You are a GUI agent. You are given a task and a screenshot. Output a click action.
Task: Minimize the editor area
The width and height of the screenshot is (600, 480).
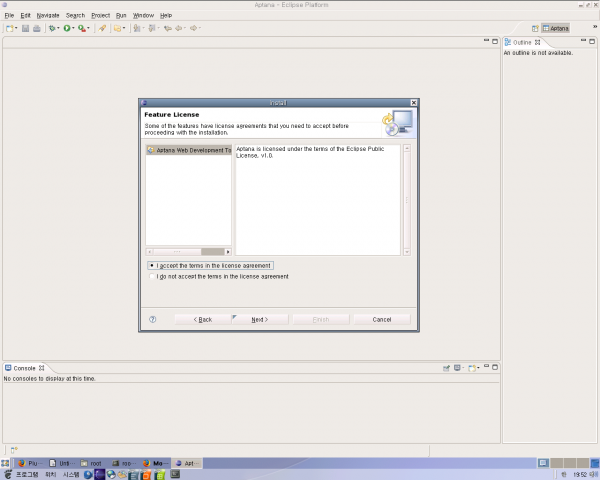(486, 41)
